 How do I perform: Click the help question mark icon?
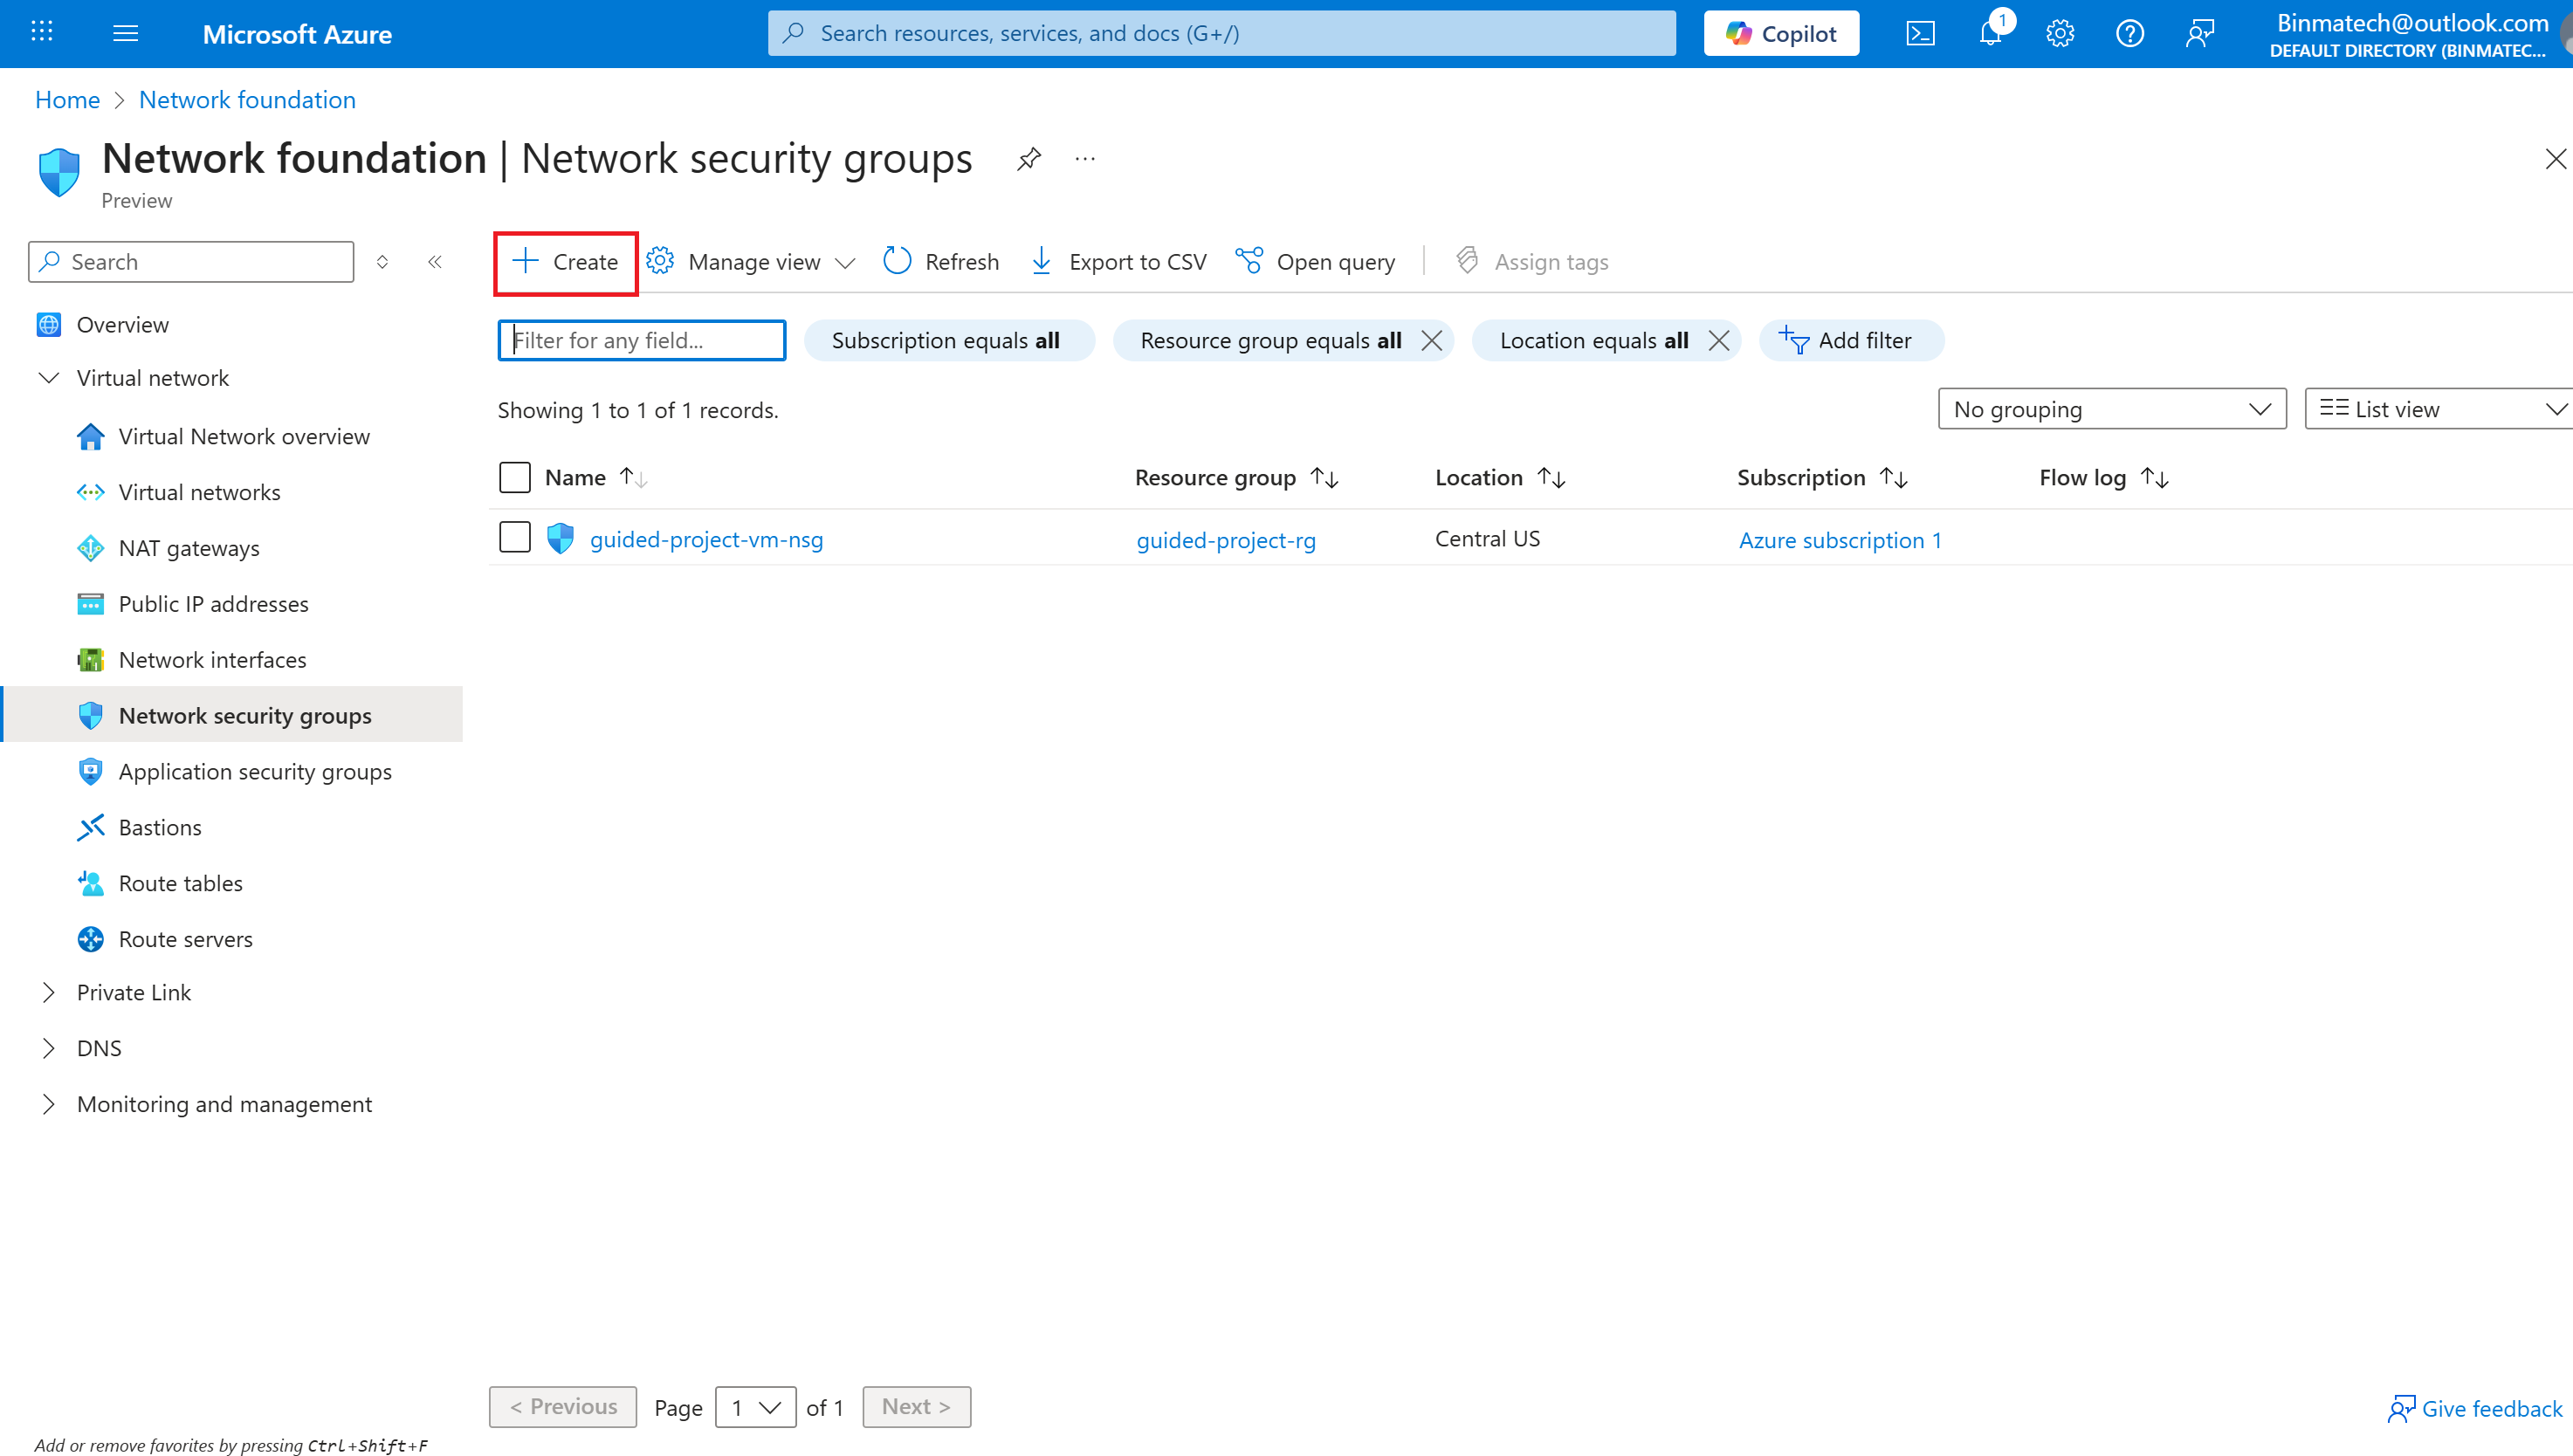2130,34
